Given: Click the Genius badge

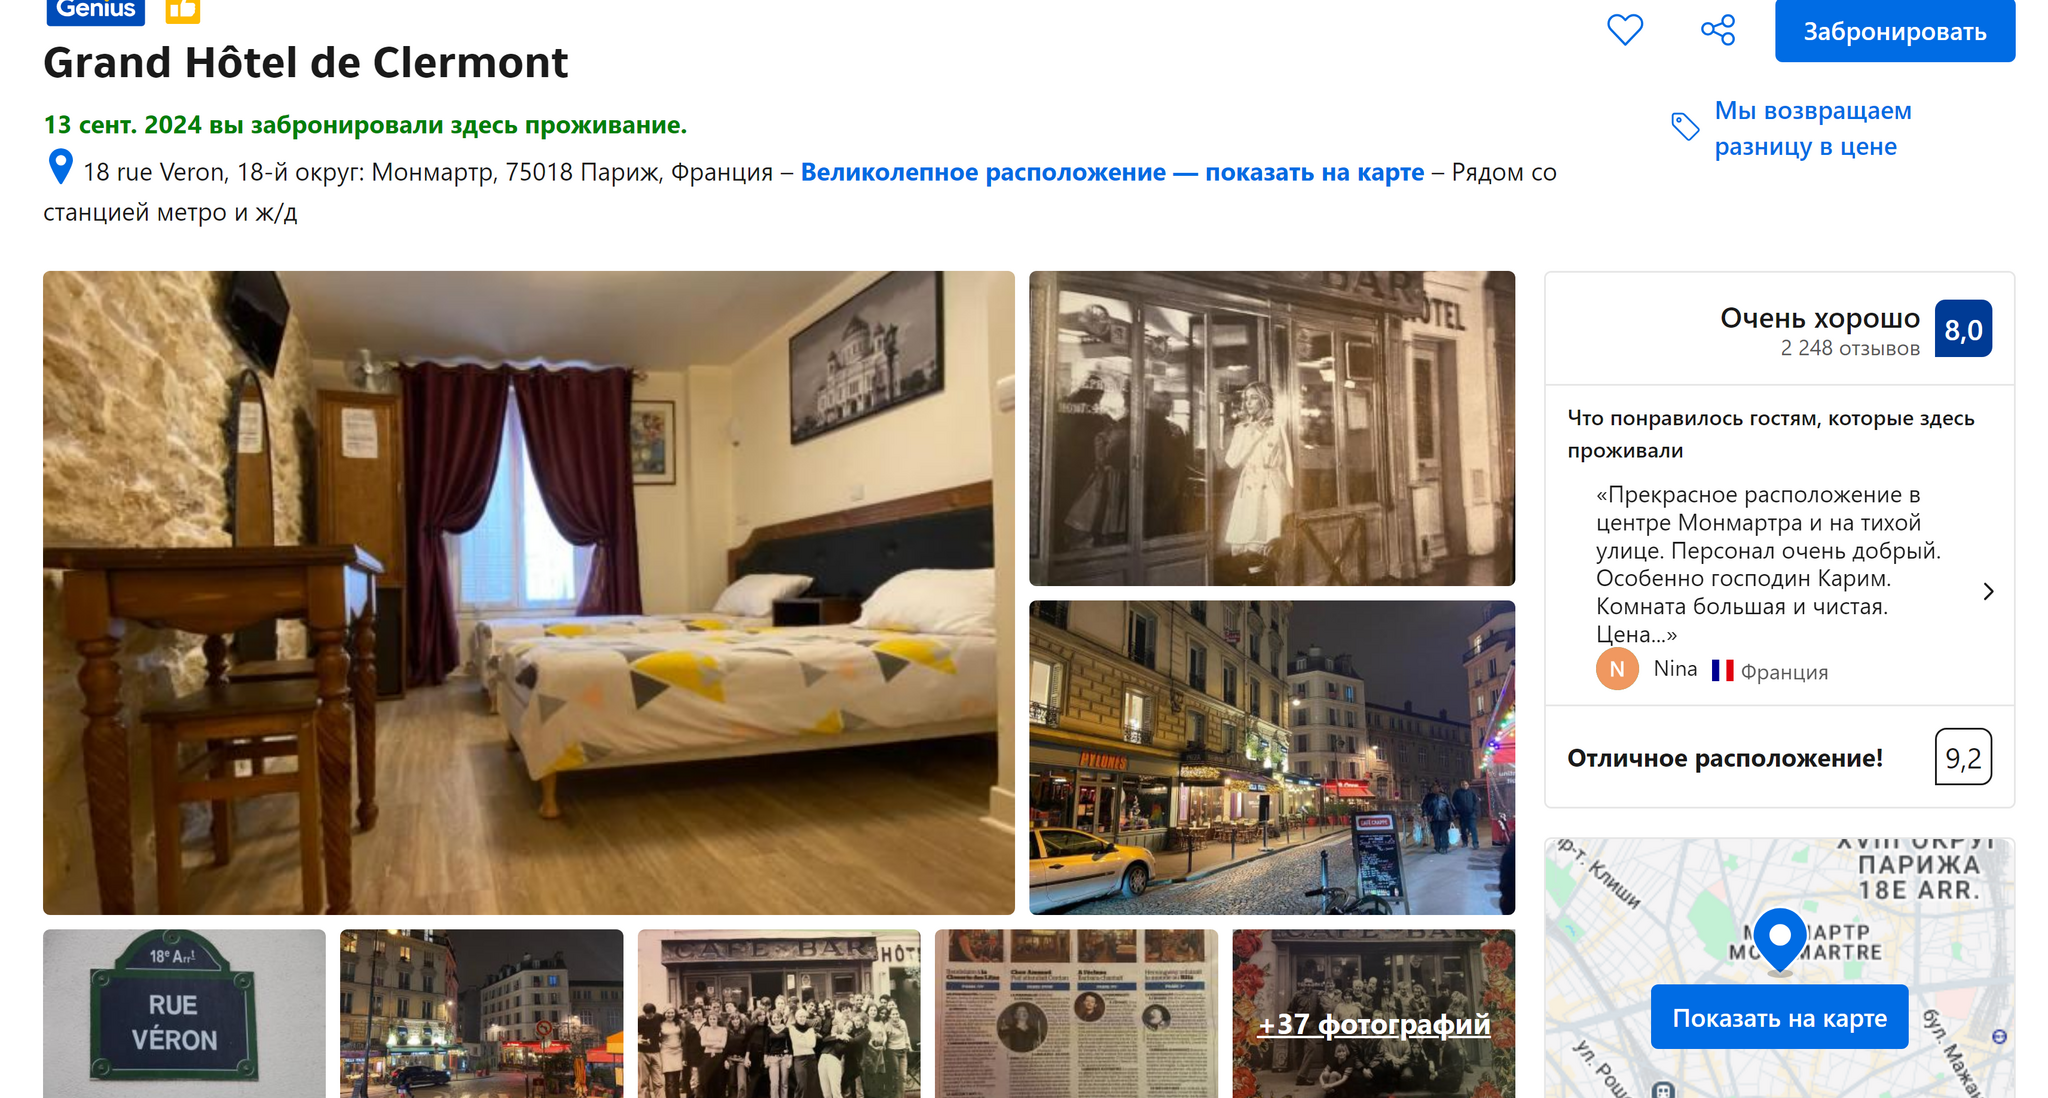Looking at the screenshot, I should click(96, 10).
